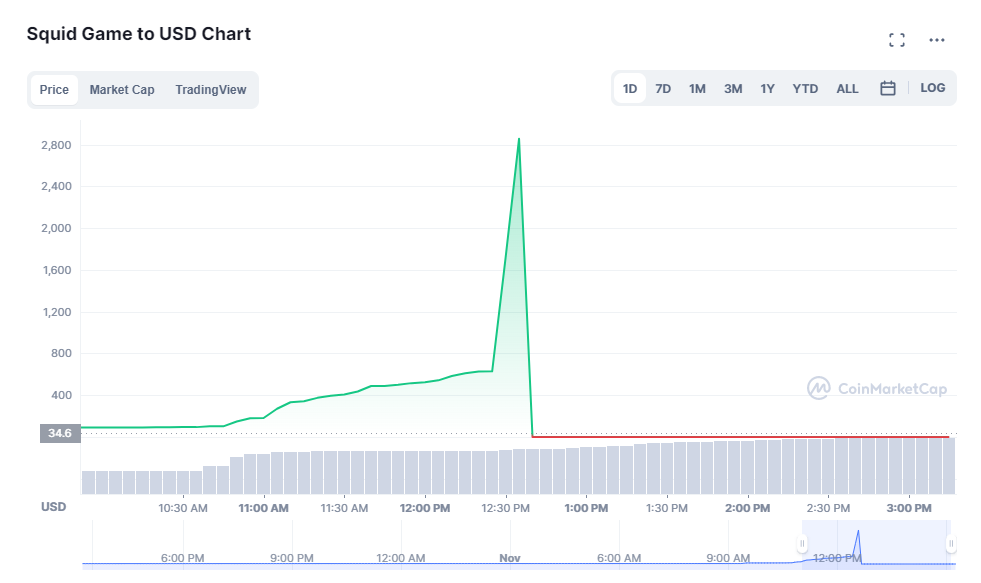
Task: Click the highlighted window in range navigator
Action: [877, 544]
